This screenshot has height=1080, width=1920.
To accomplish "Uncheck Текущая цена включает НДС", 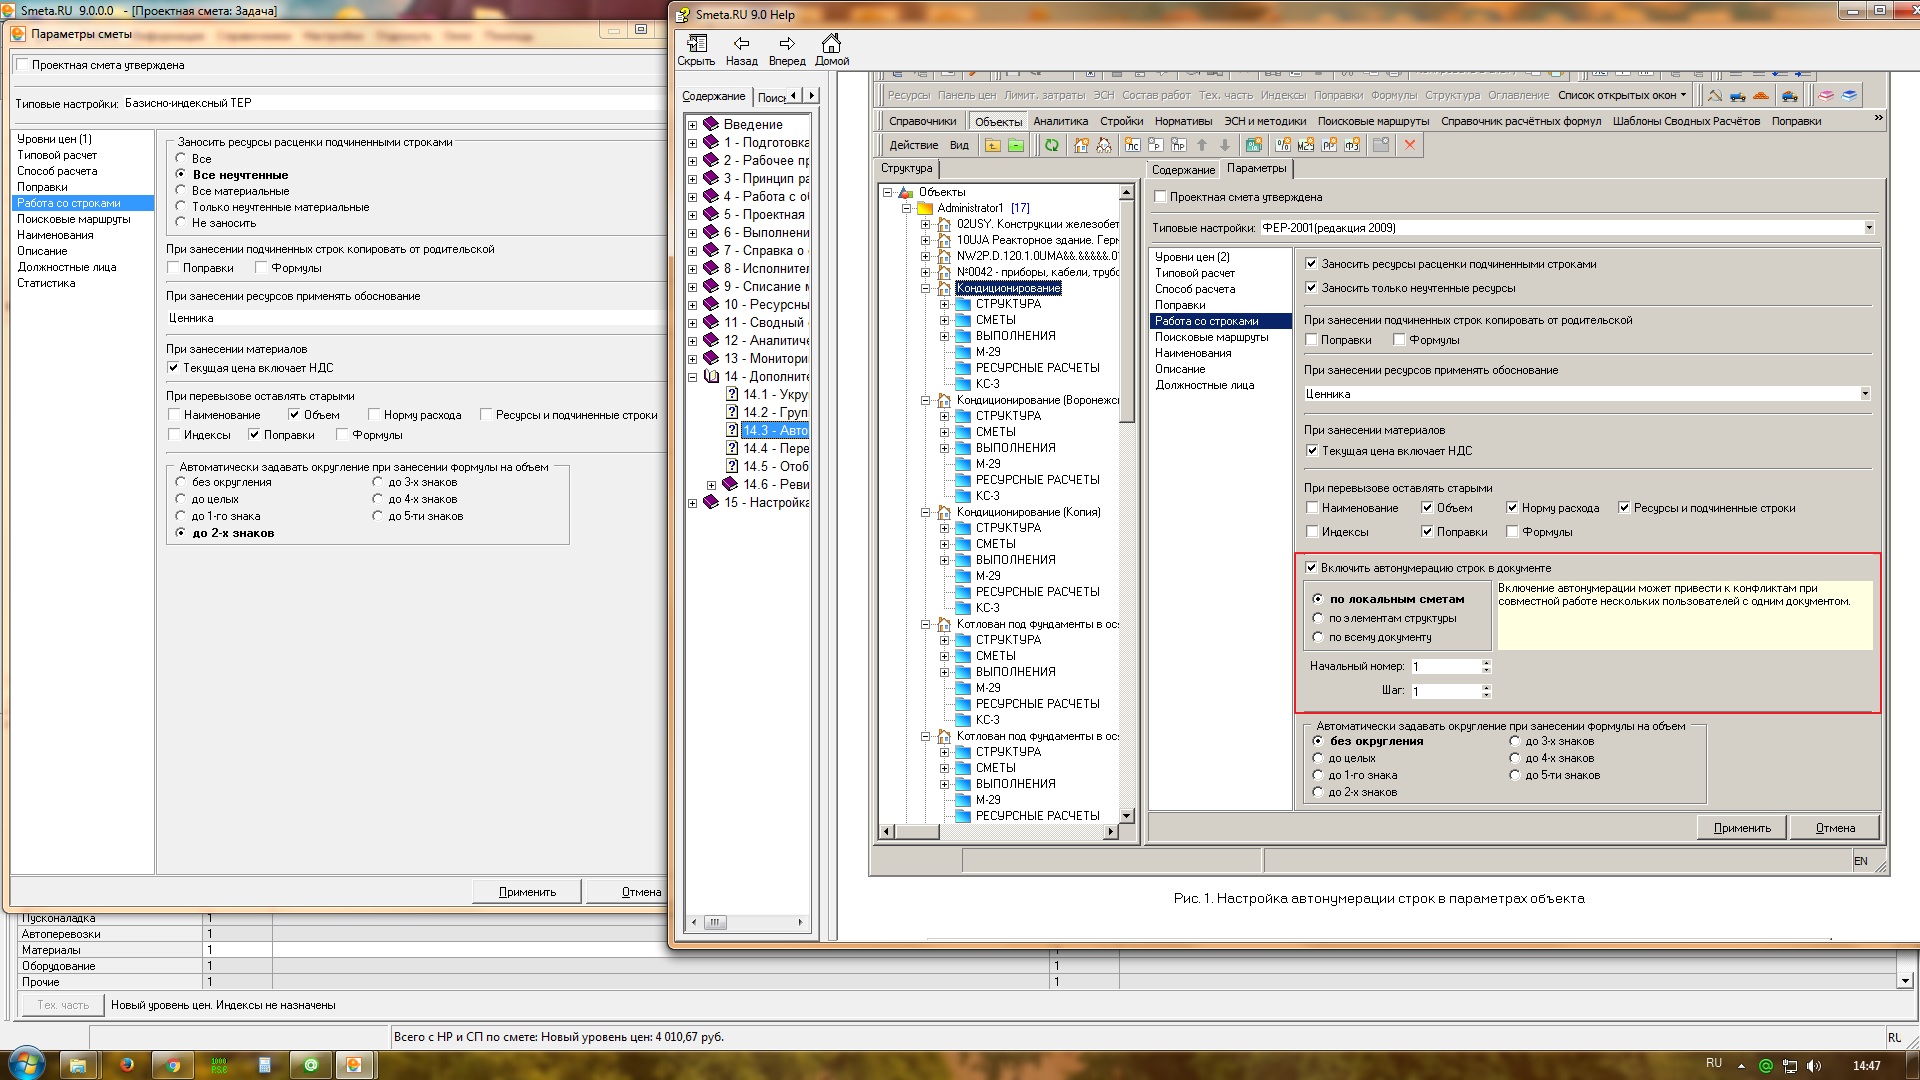I will coord(173,368).
